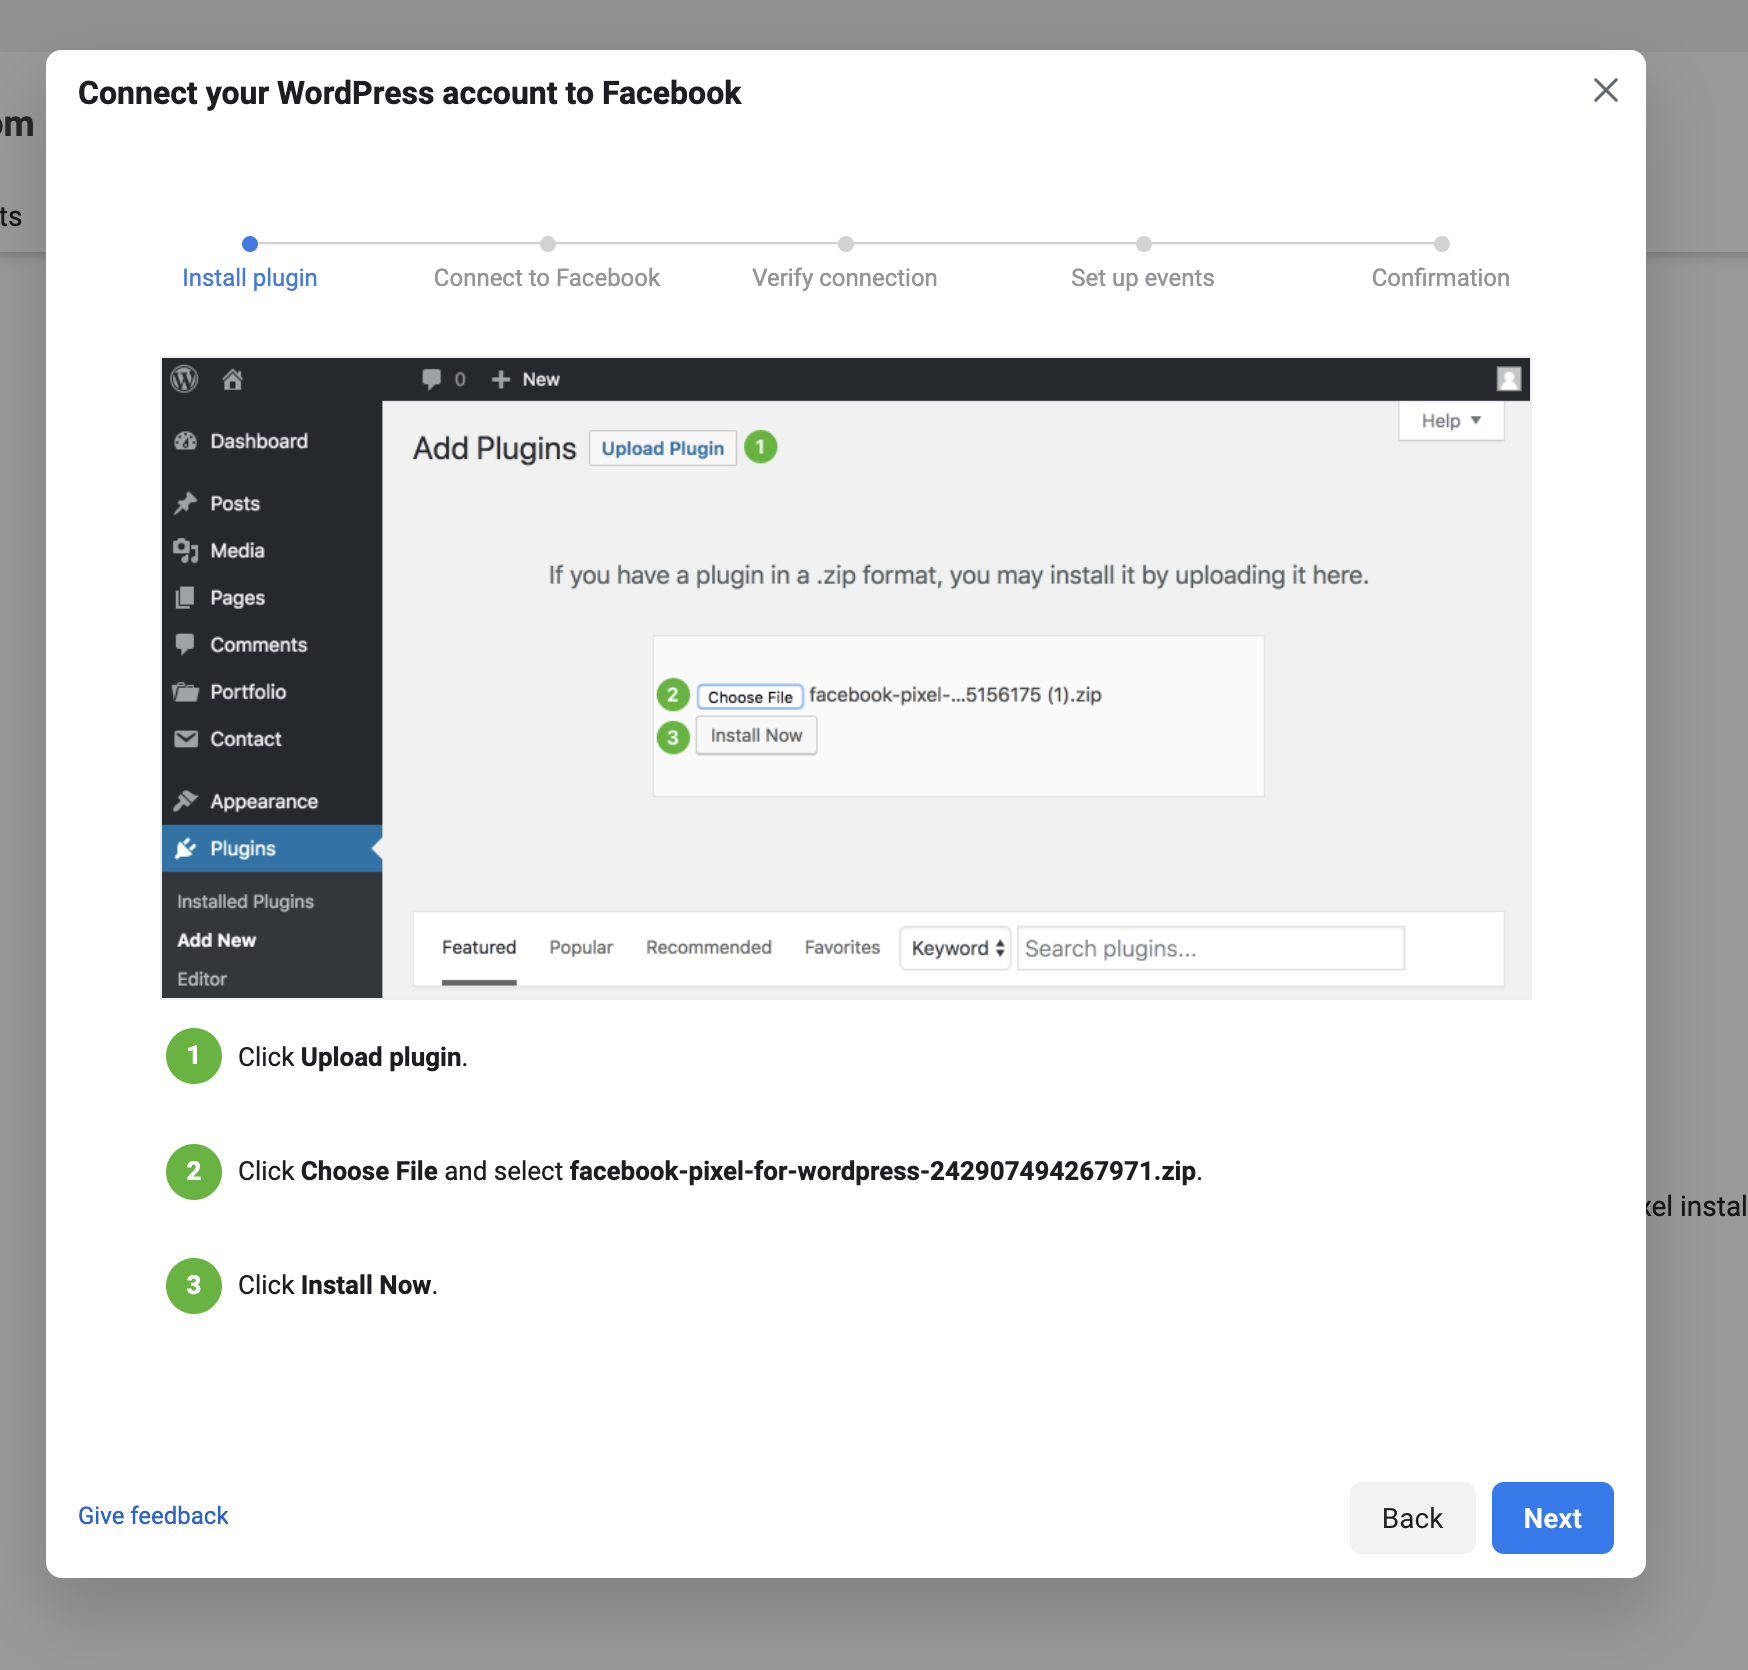The width and height of the screenshot is (1748, 1670).
Task: Select the Install plugin step
Action: point(250,278)
